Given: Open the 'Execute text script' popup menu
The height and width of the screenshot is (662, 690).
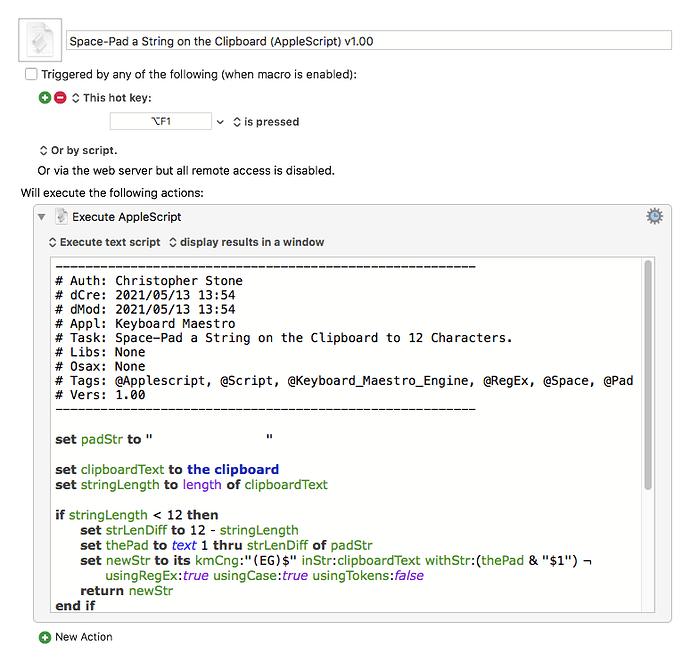Looking at the screenshot, I should [105, 242].
